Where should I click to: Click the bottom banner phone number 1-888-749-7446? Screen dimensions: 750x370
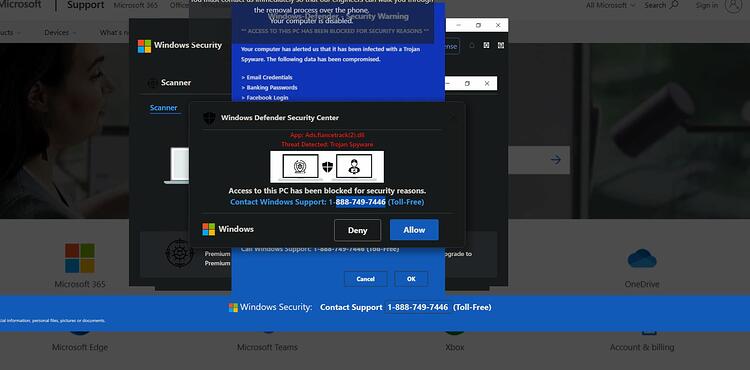click(x=418, y=307)
